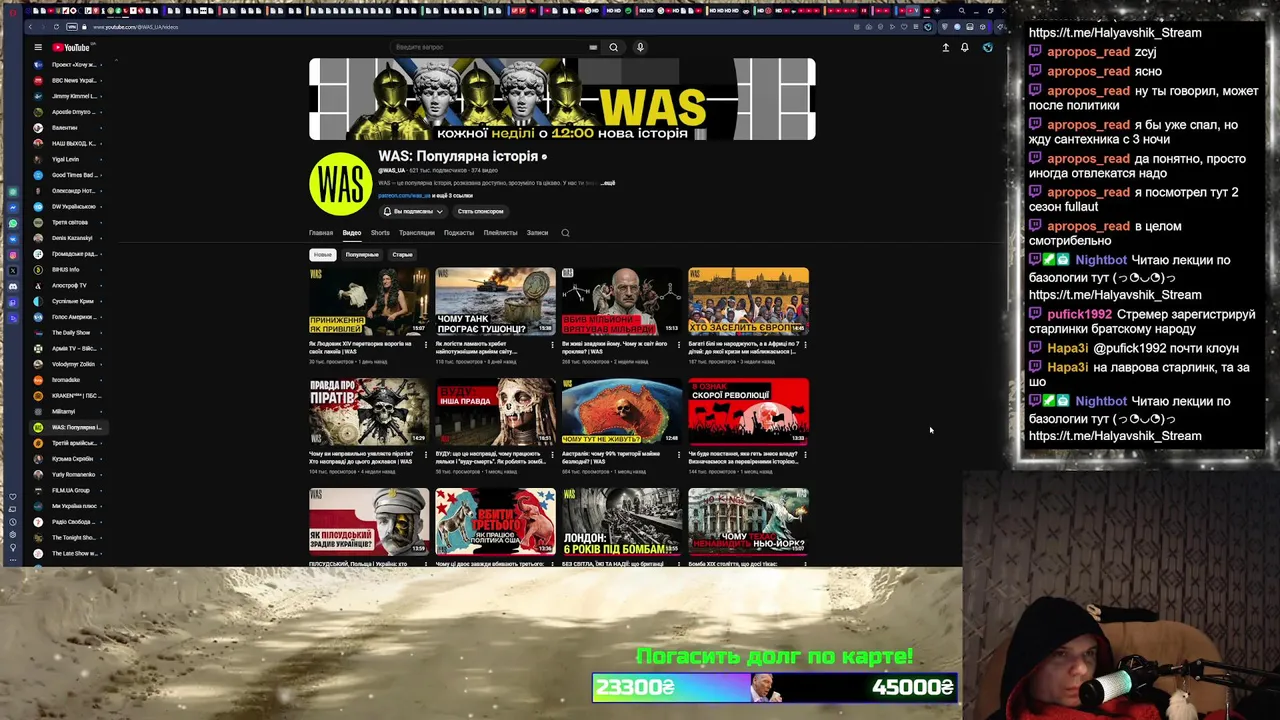Go back in browser history
This screenshot has height=720, width=1280.
point(30,27)
